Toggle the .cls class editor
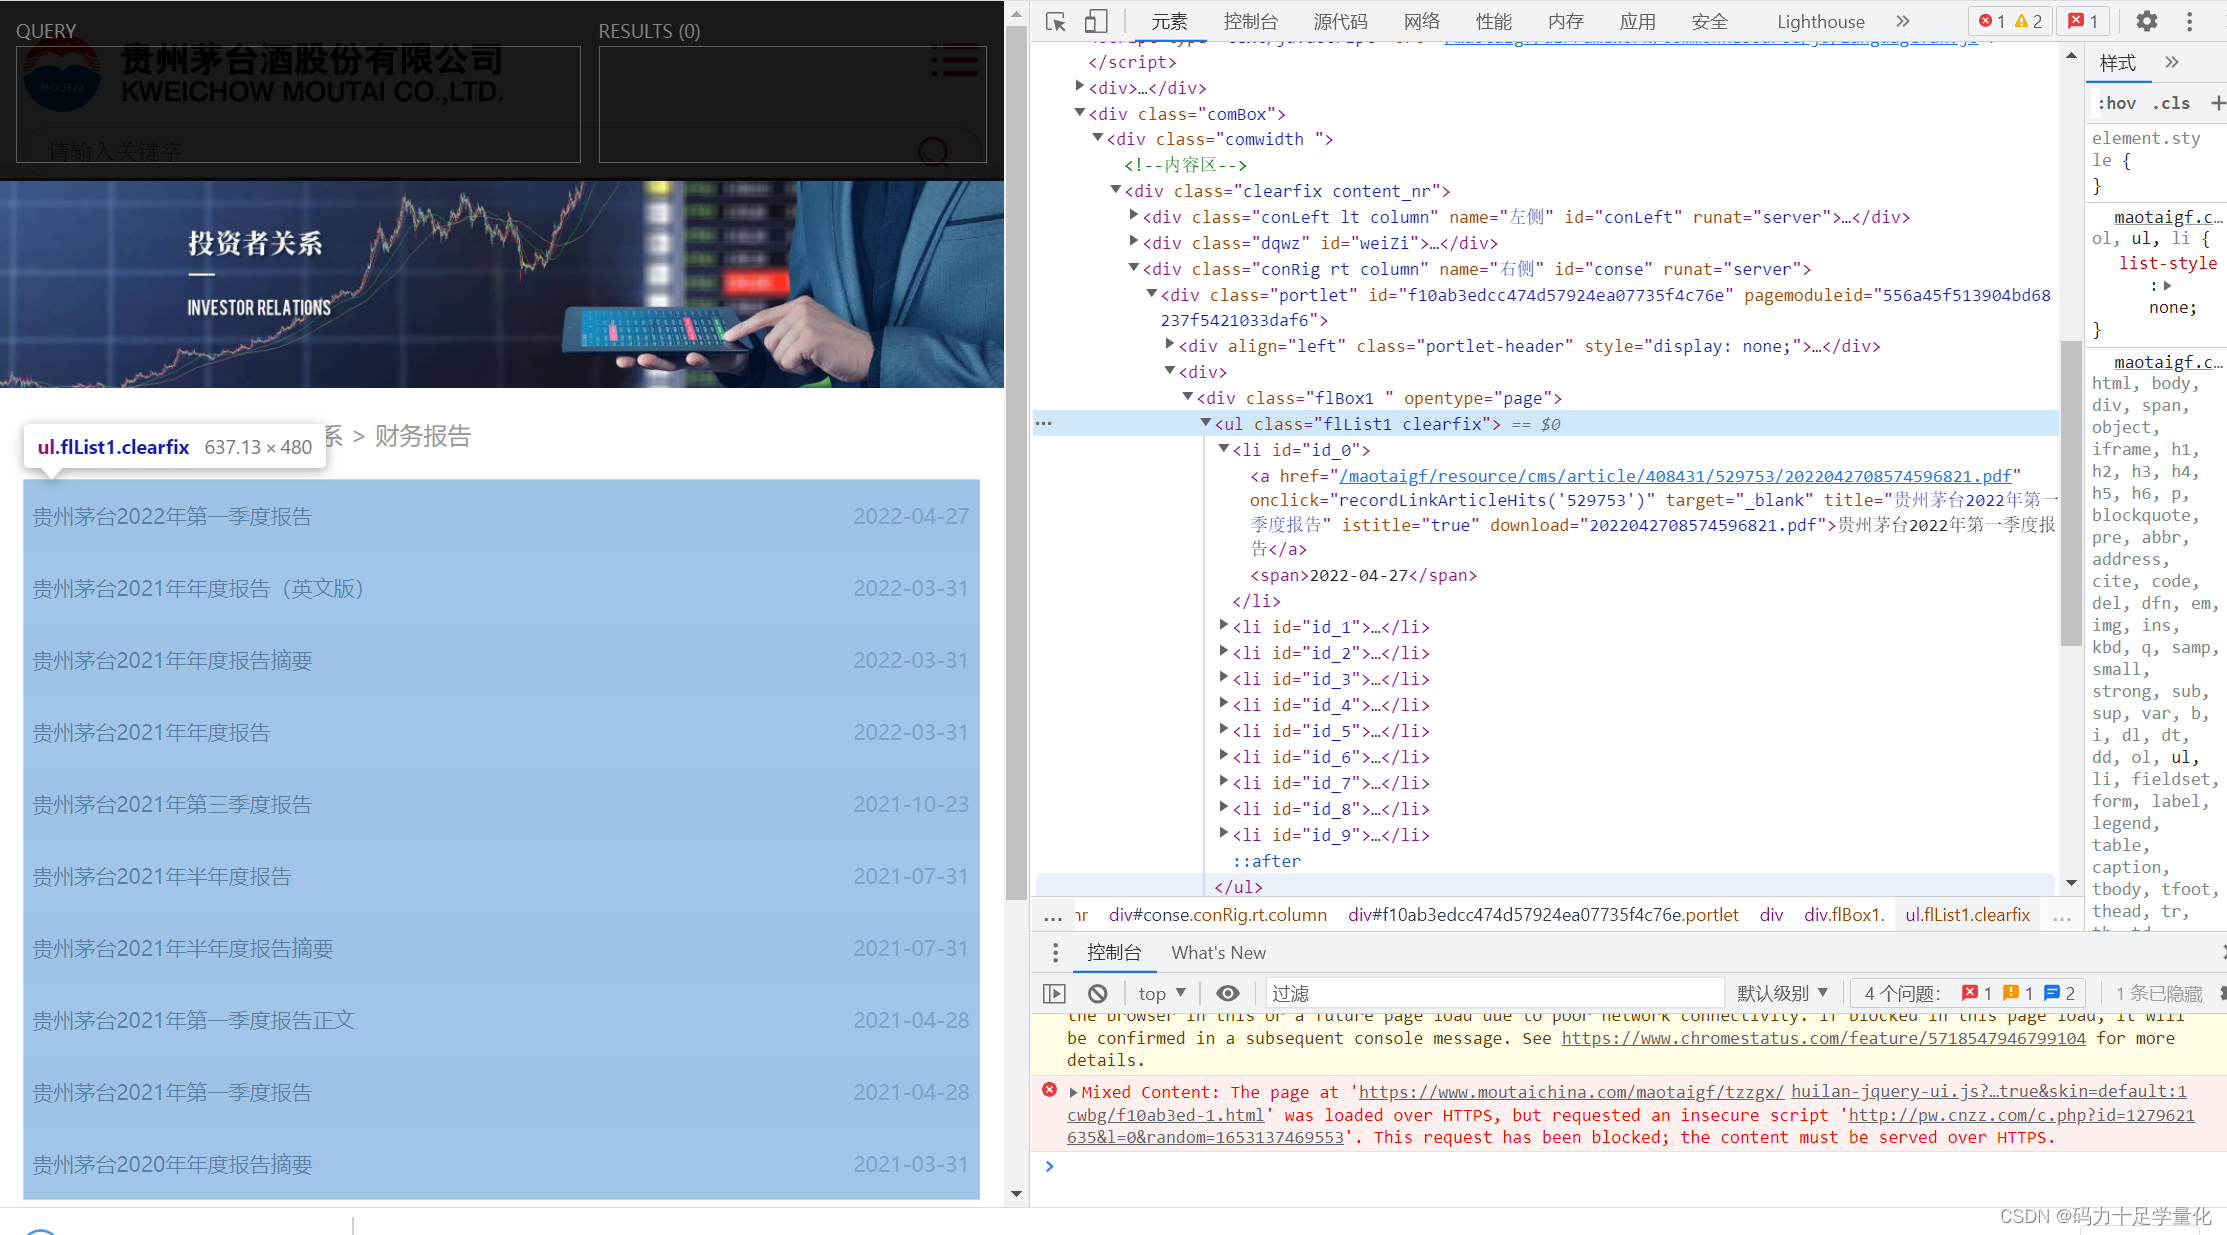2227x1235 pixels. (x=2171, y=103)
